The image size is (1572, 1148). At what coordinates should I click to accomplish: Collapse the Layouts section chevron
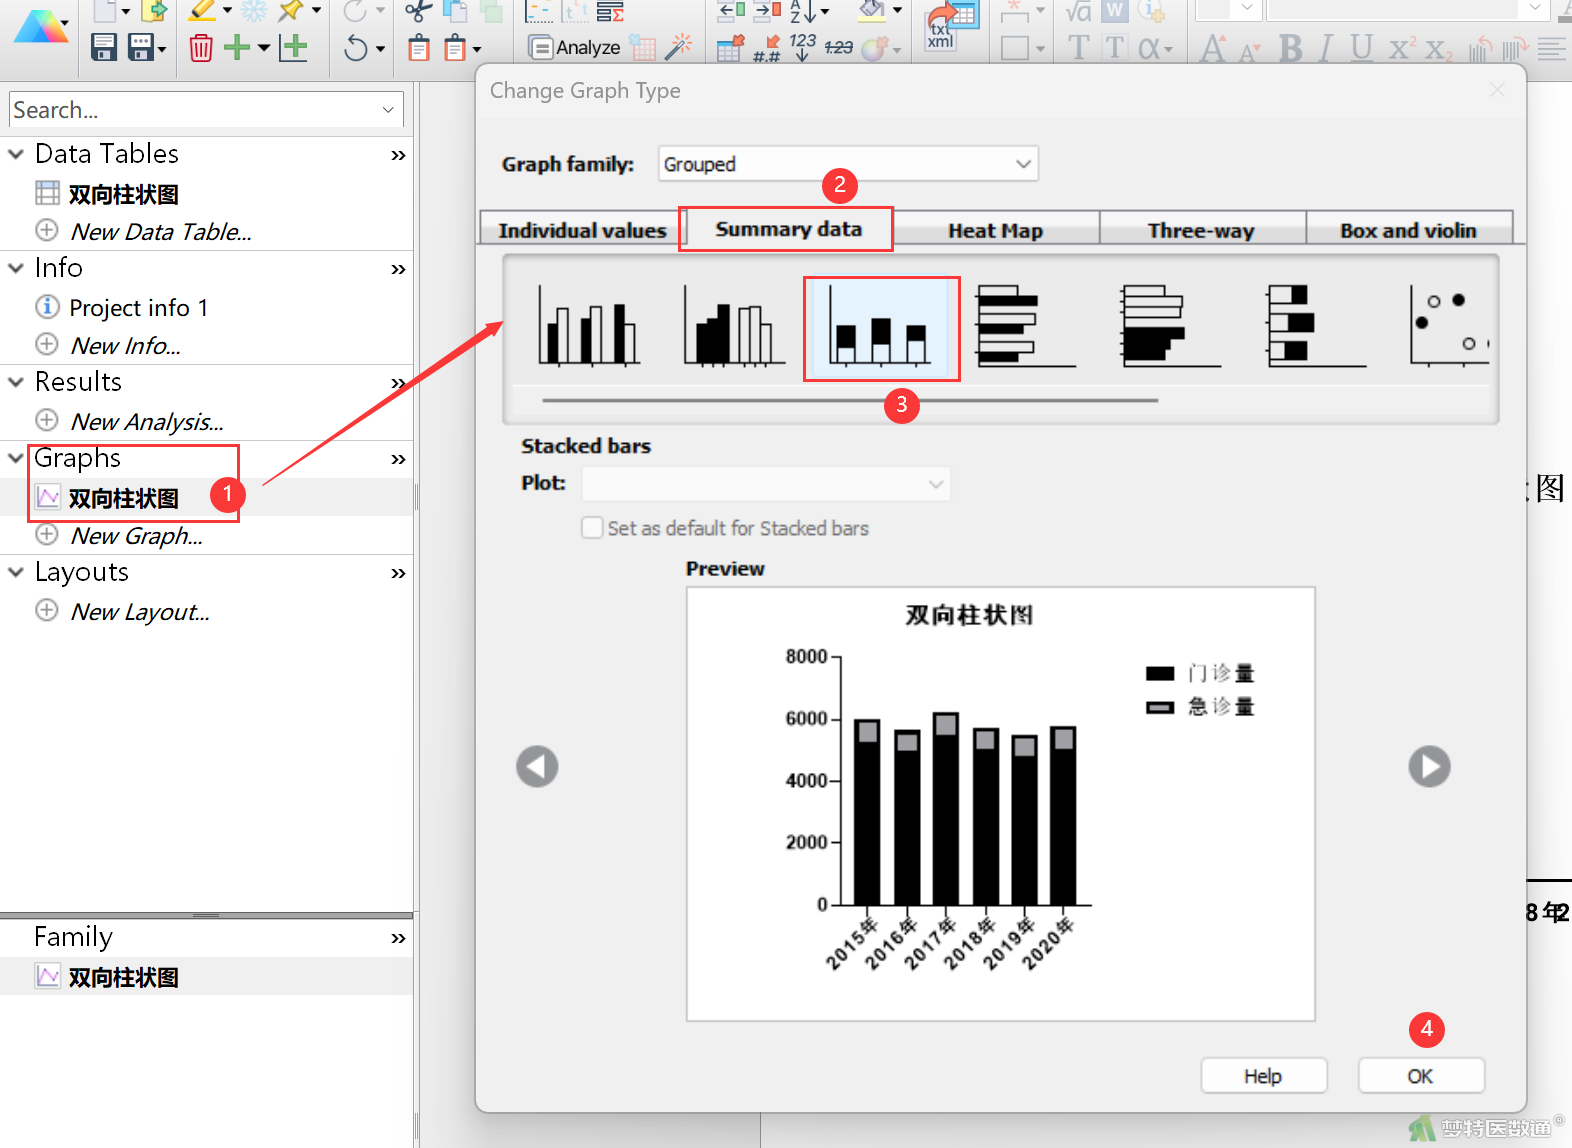[x=16, y=572]
